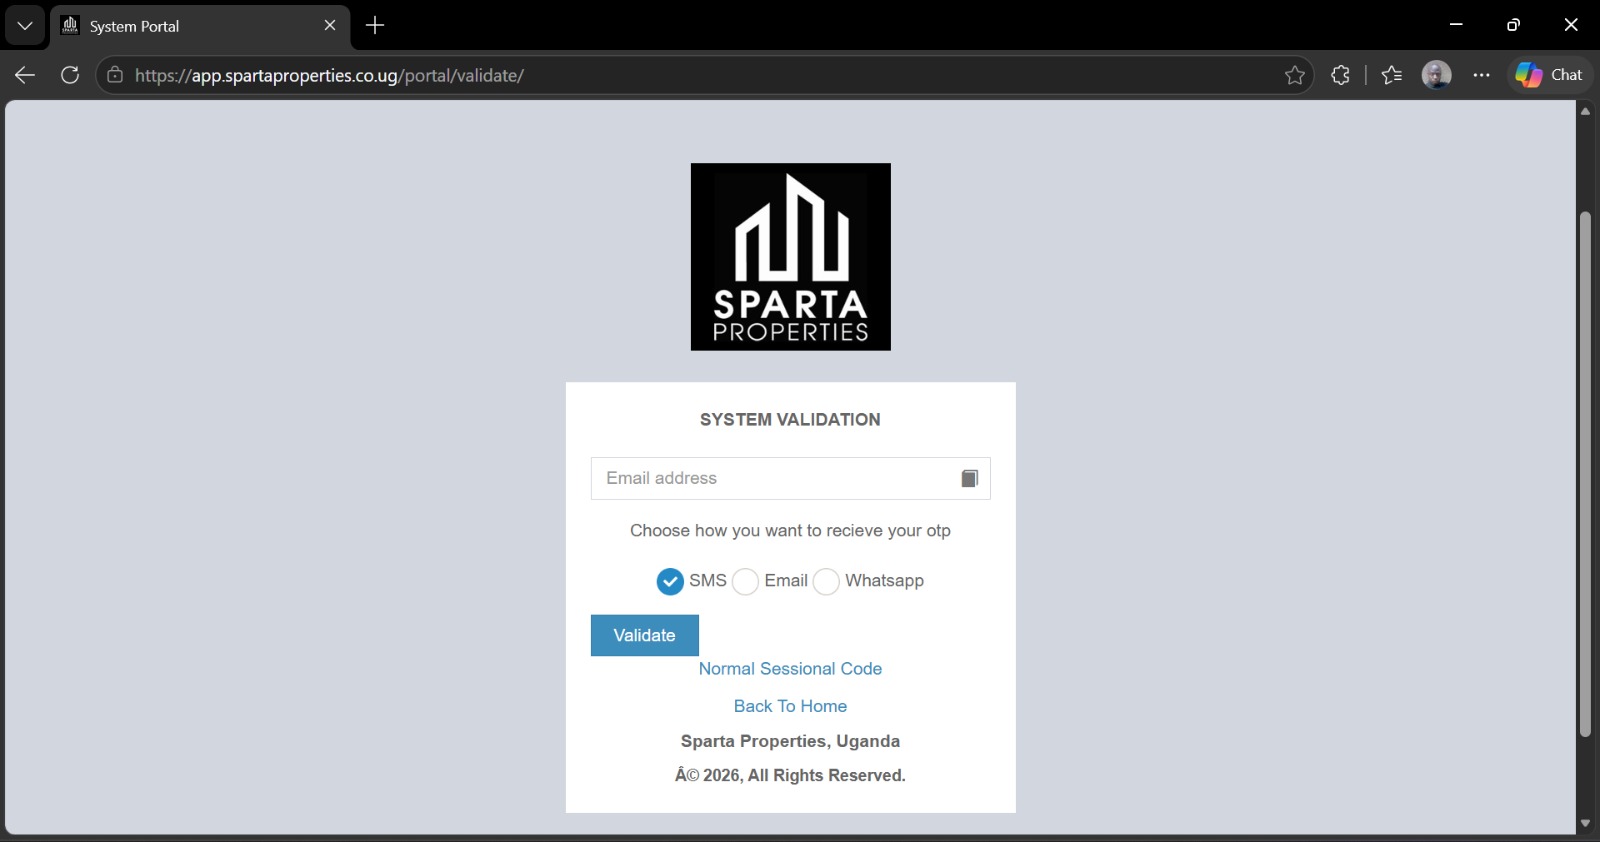Image resolution: width=1600 pixels, height=842 pixels.
Task: Open the Favorites list icon
Action: [1392, 75]
